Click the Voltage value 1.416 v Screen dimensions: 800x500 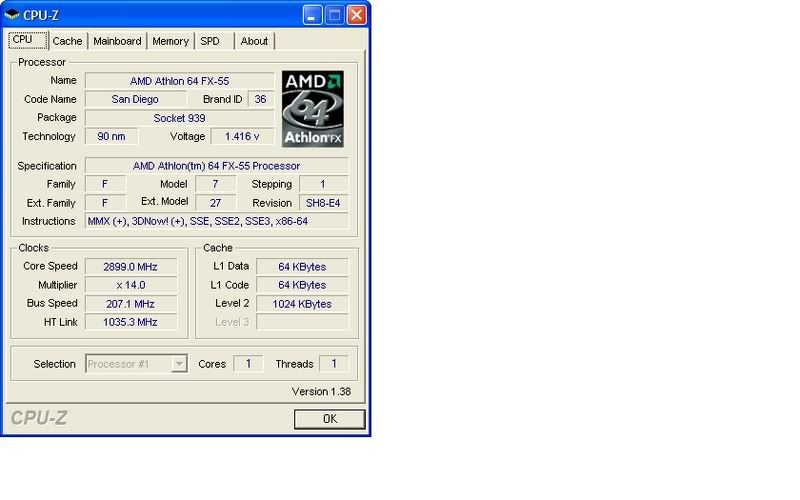242,136
